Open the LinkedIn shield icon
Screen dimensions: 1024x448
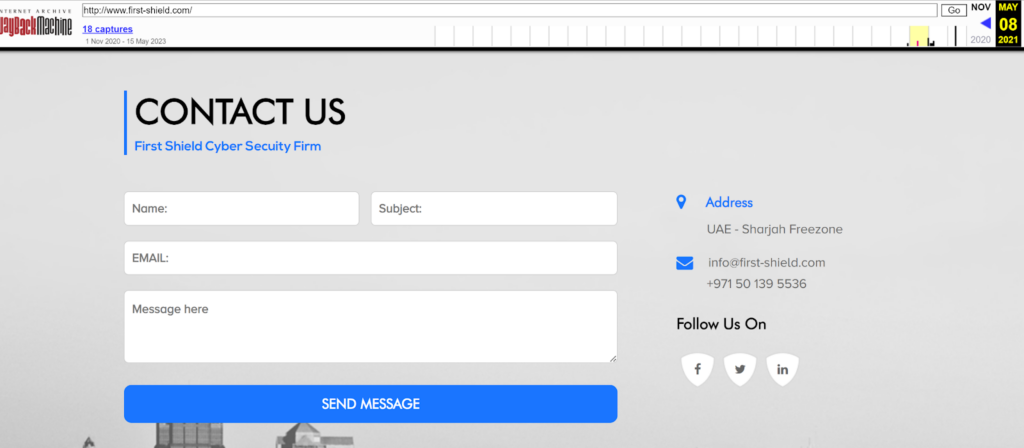click(x=782, y=369)
